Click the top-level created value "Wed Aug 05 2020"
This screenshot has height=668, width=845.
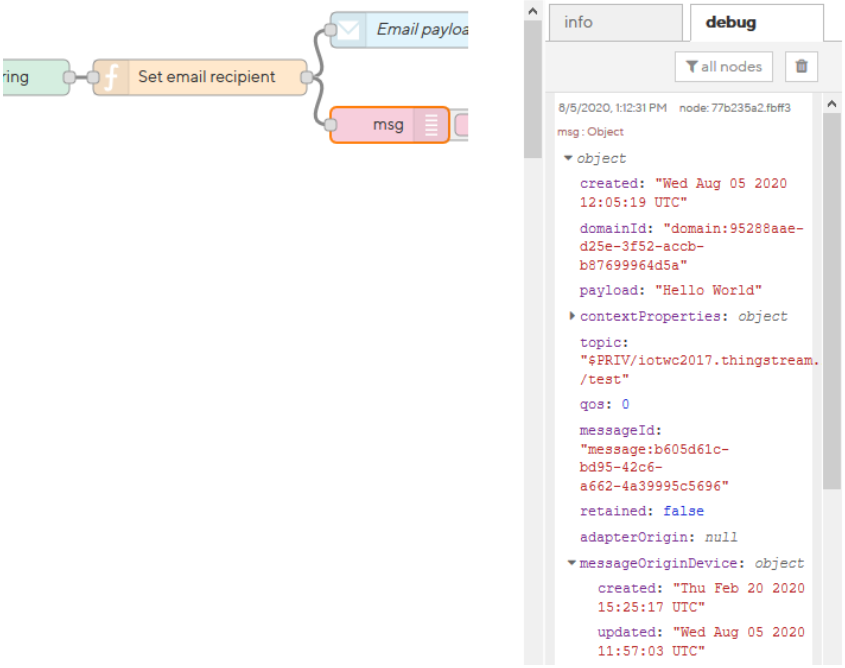click(x=683, y=193)
